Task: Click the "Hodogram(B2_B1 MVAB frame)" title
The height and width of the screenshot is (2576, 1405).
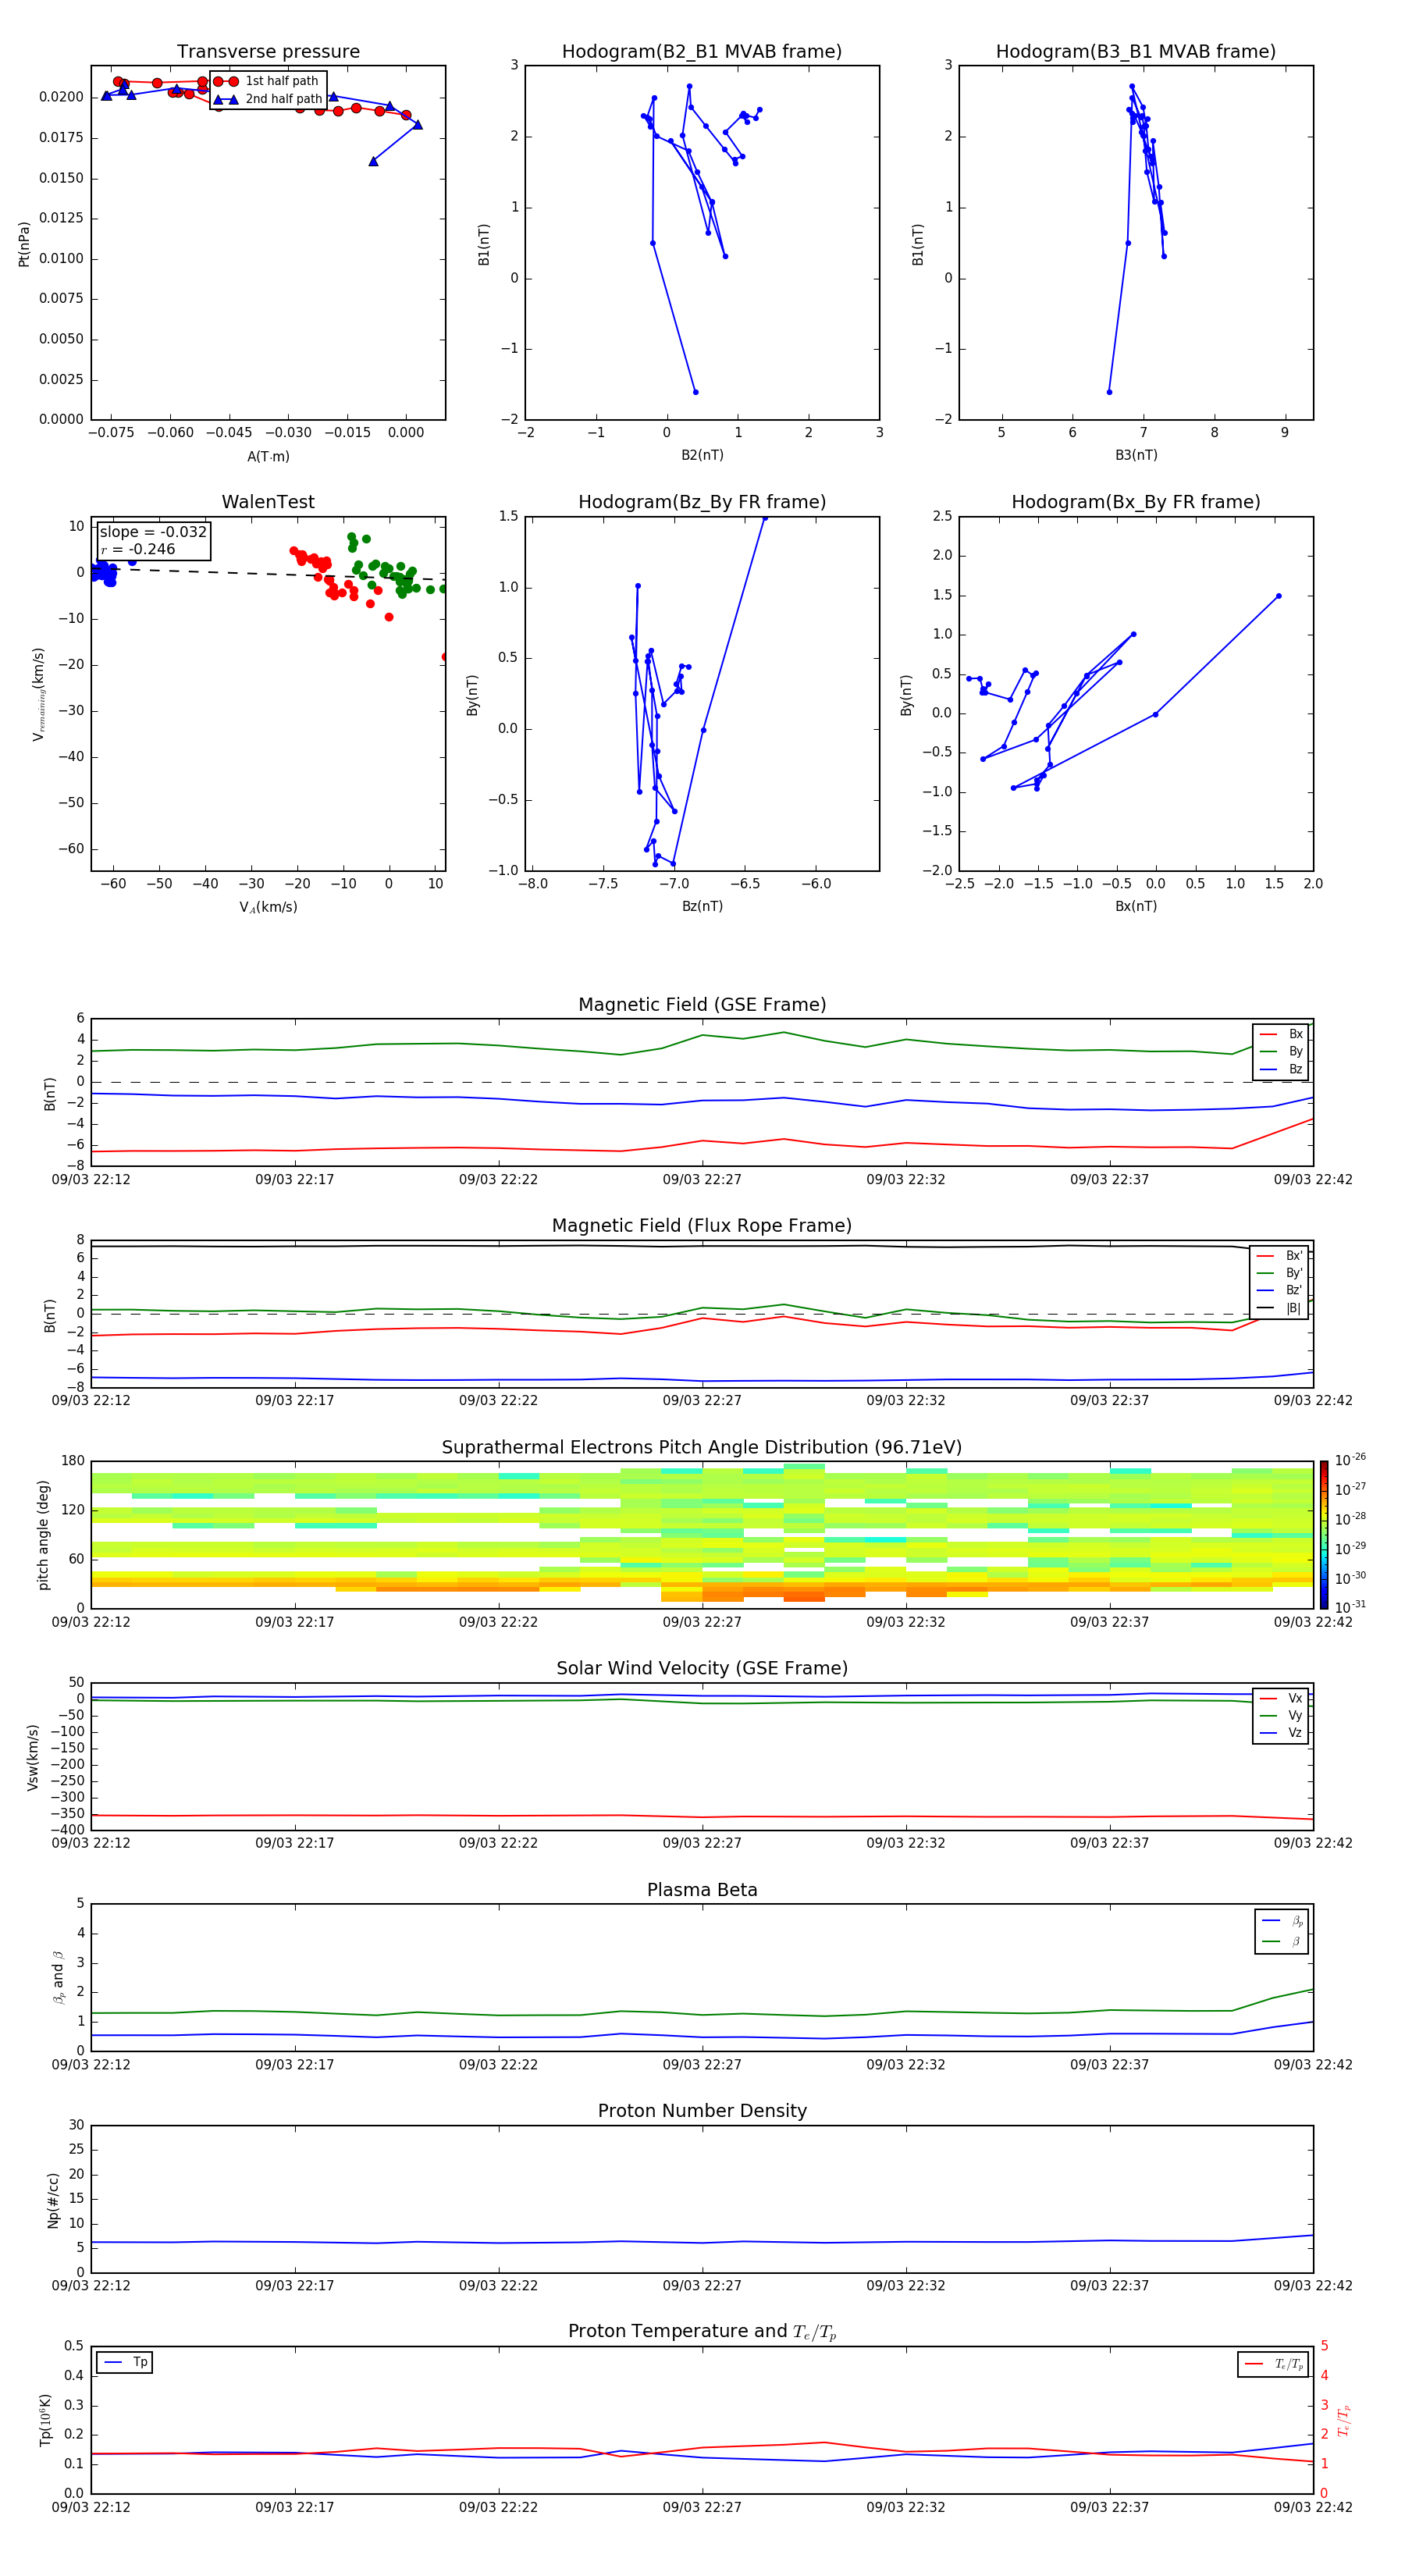Action: pos(702,52)
